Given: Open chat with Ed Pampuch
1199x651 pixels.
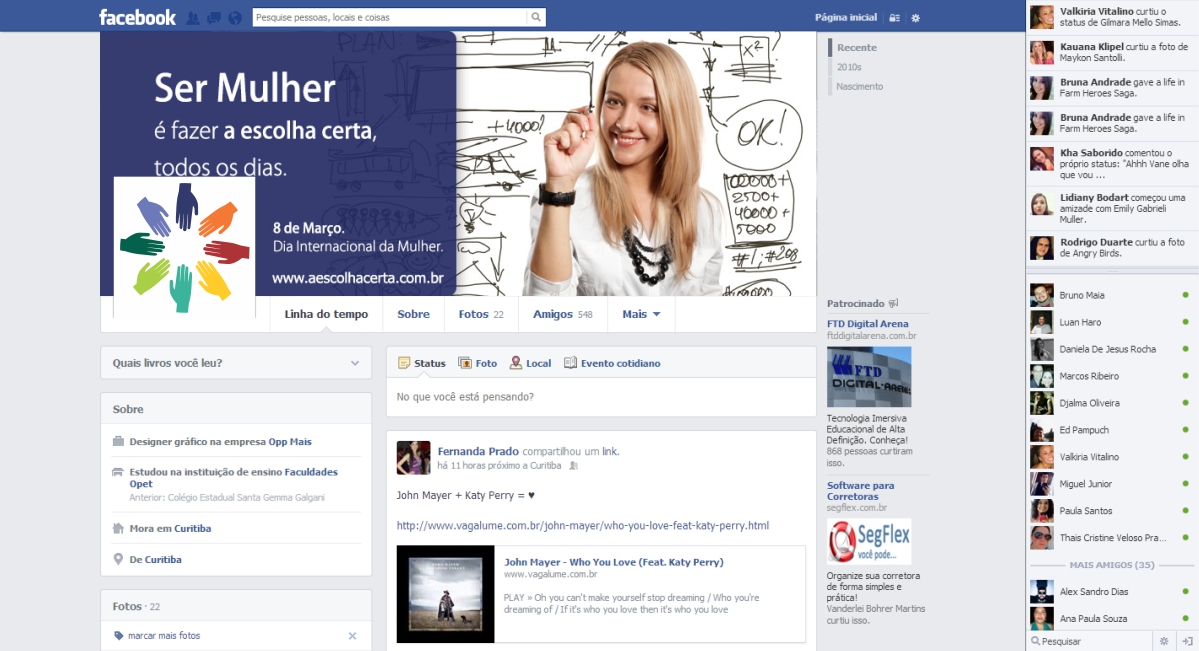Looking at the screenshot, I should (1112, 430).
